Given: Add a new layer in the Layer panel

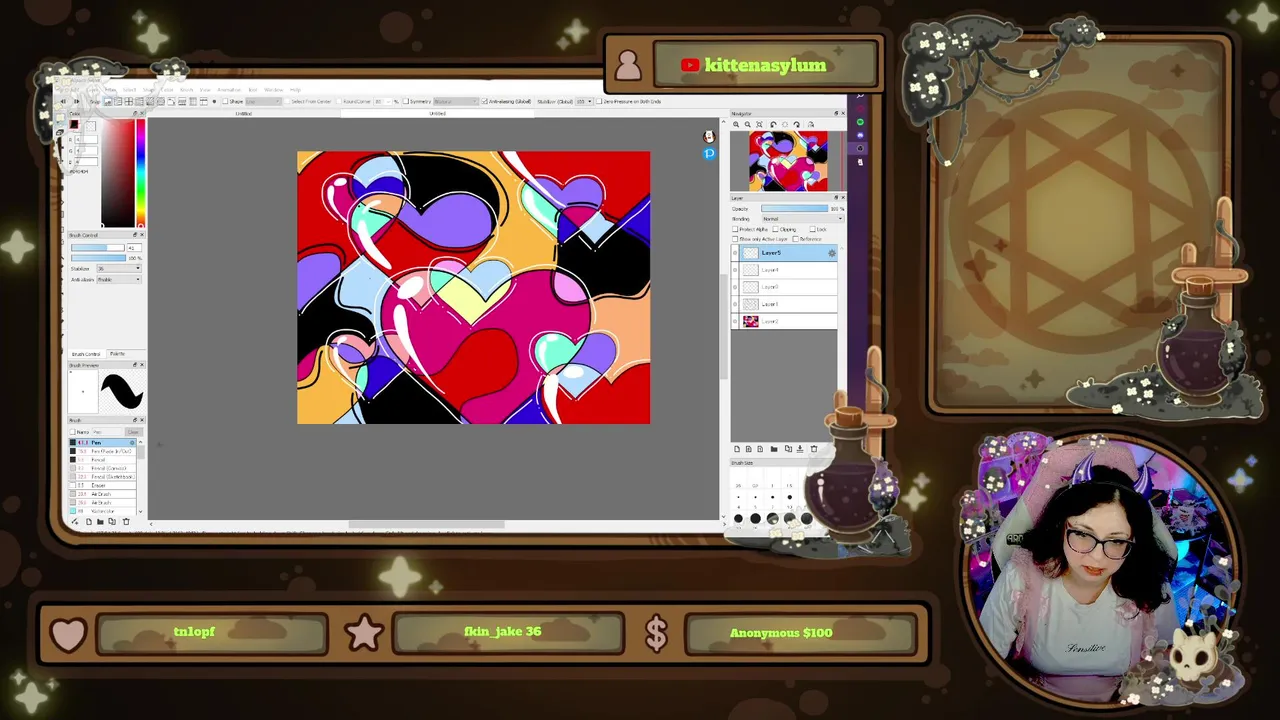Looking at the screenshot, I should [x=737, y=449].
